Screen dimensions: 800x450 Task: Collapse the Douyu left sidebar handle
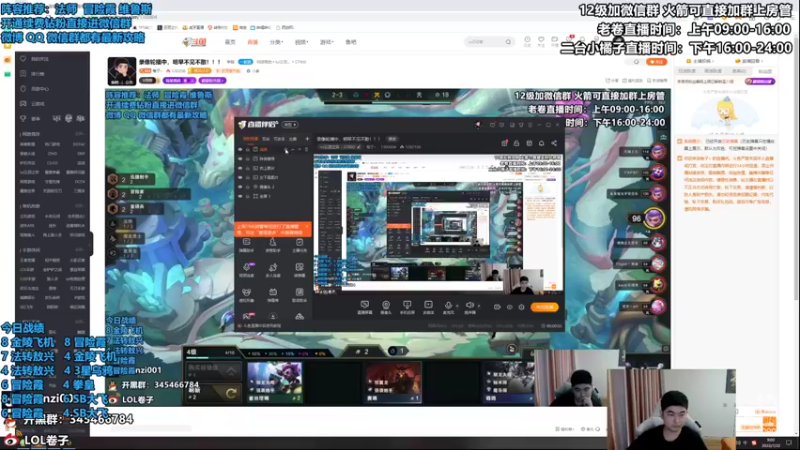pyautogui.click(x=91, y=243)
